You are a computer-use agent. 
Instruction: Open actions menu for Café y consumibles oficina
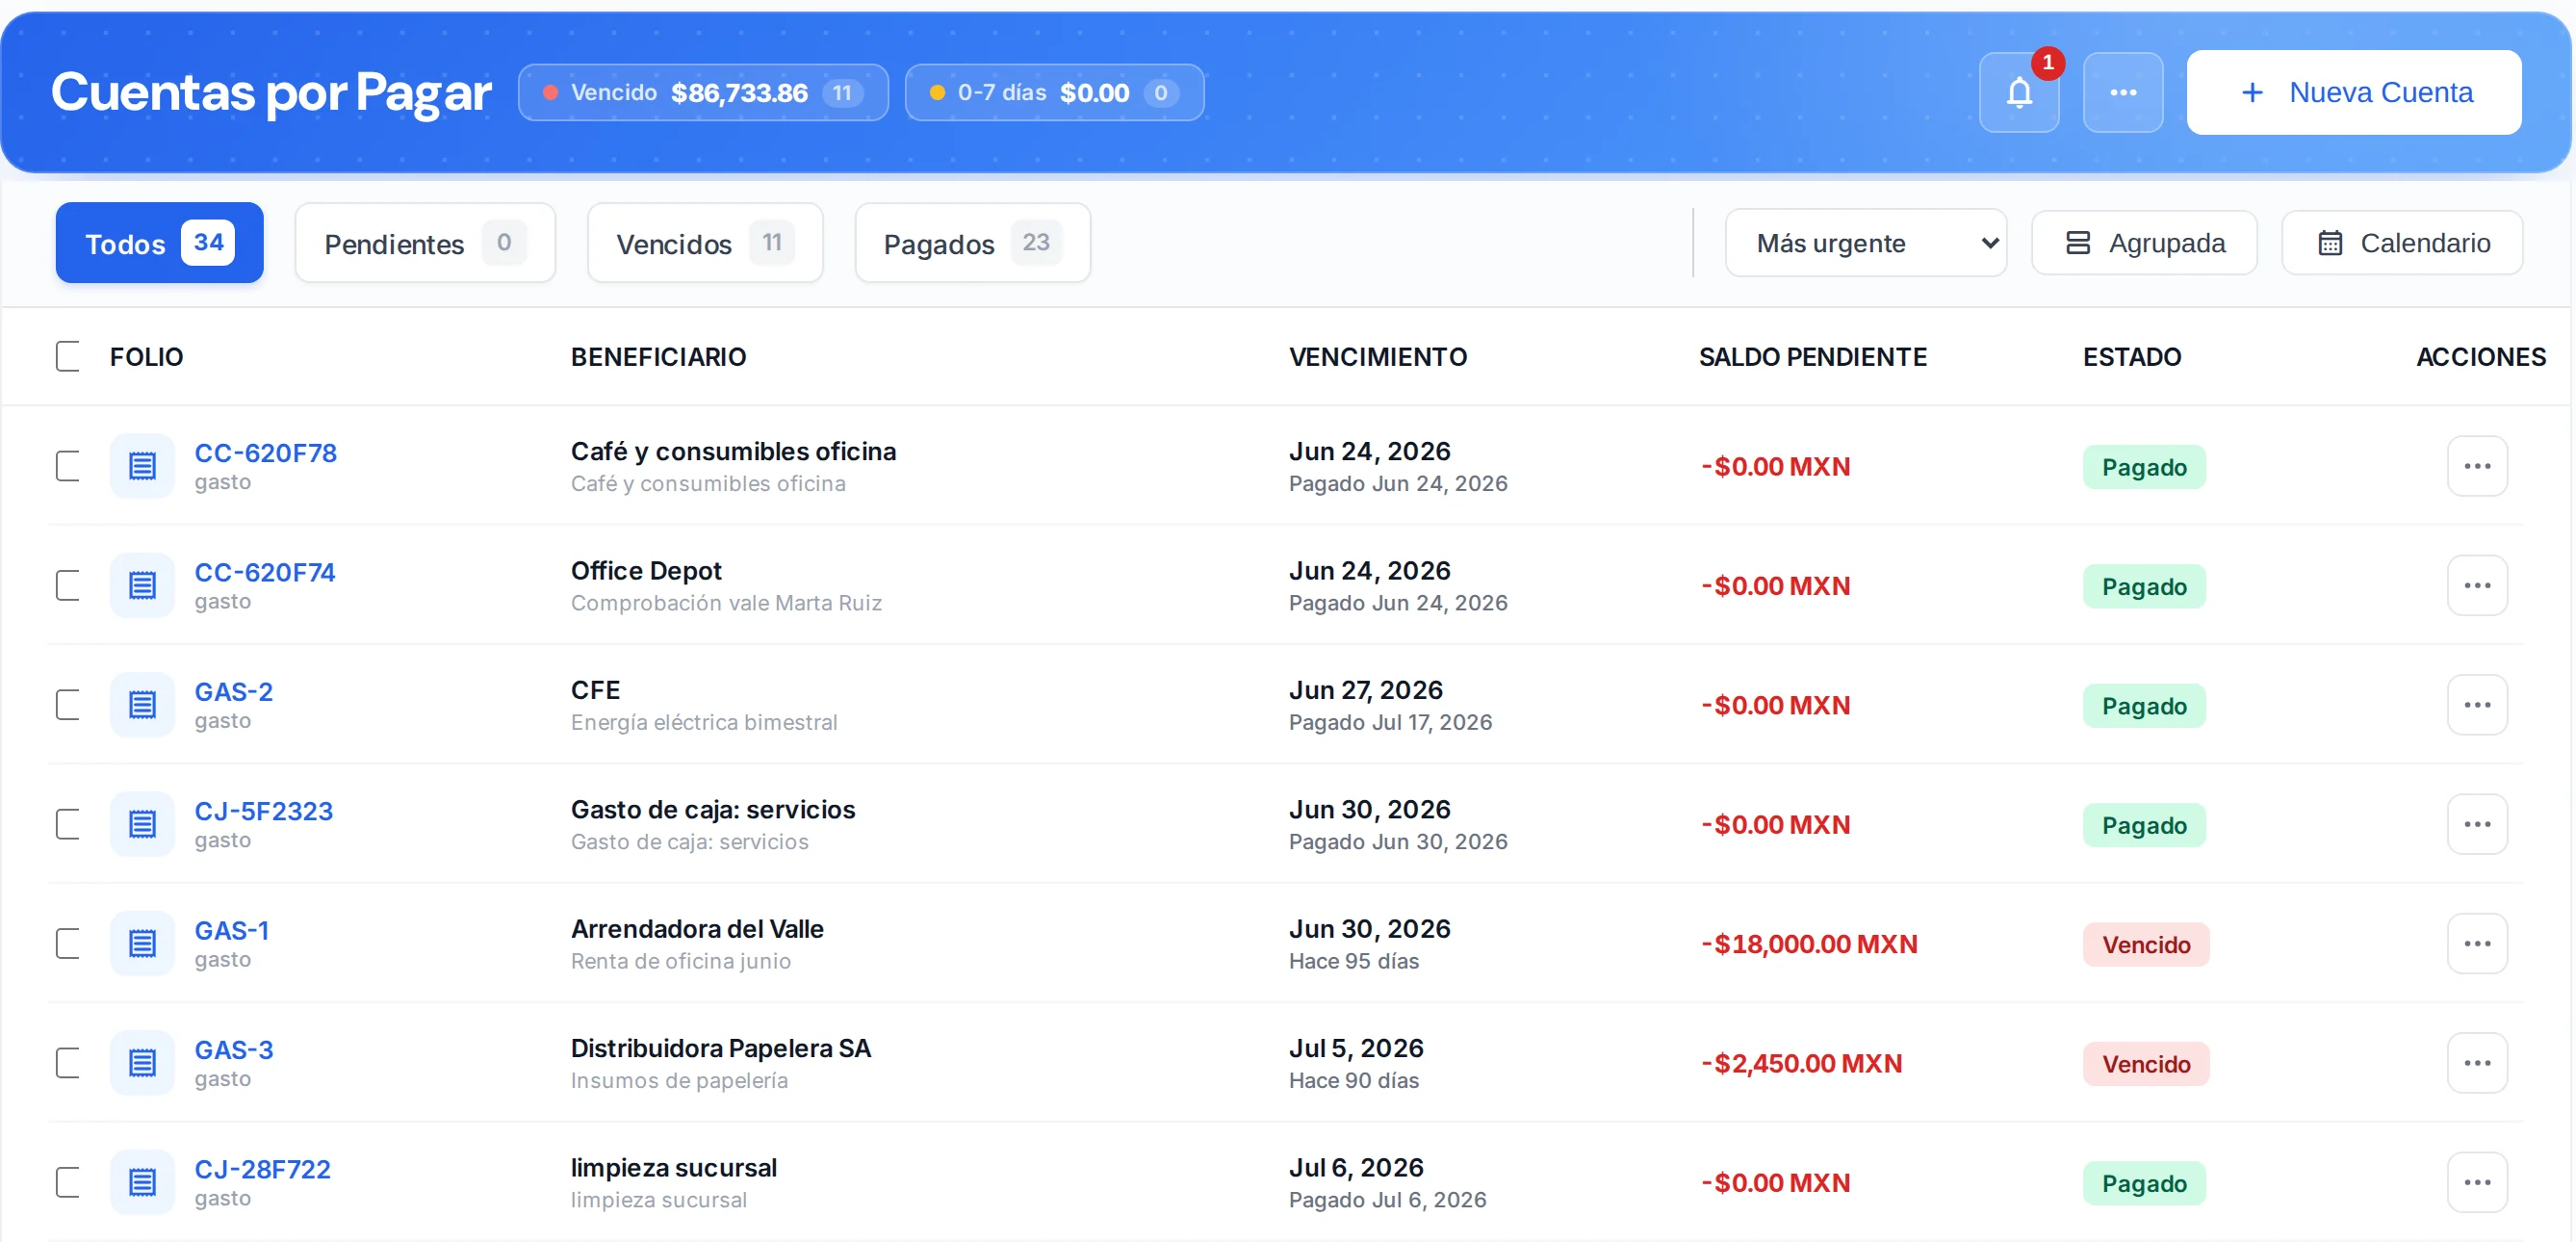2476,466
